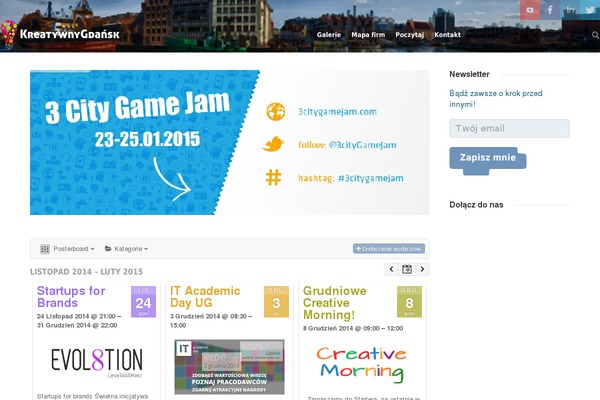Click Dodaj swoje wydarzenie button
The width and height of the screenshot is (600, 400).
pyautogui.click(x=389, y=249)
